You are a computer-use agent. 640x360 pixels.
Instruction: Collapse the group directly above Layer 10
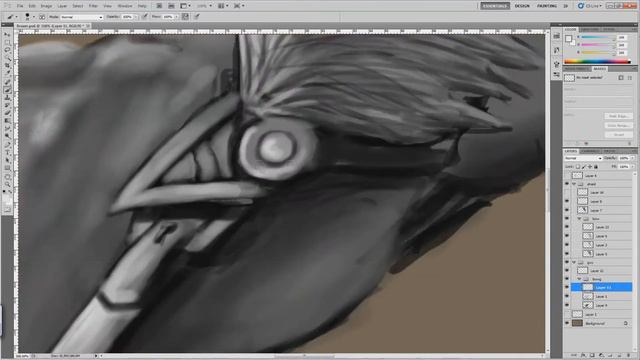coord(574,184)
